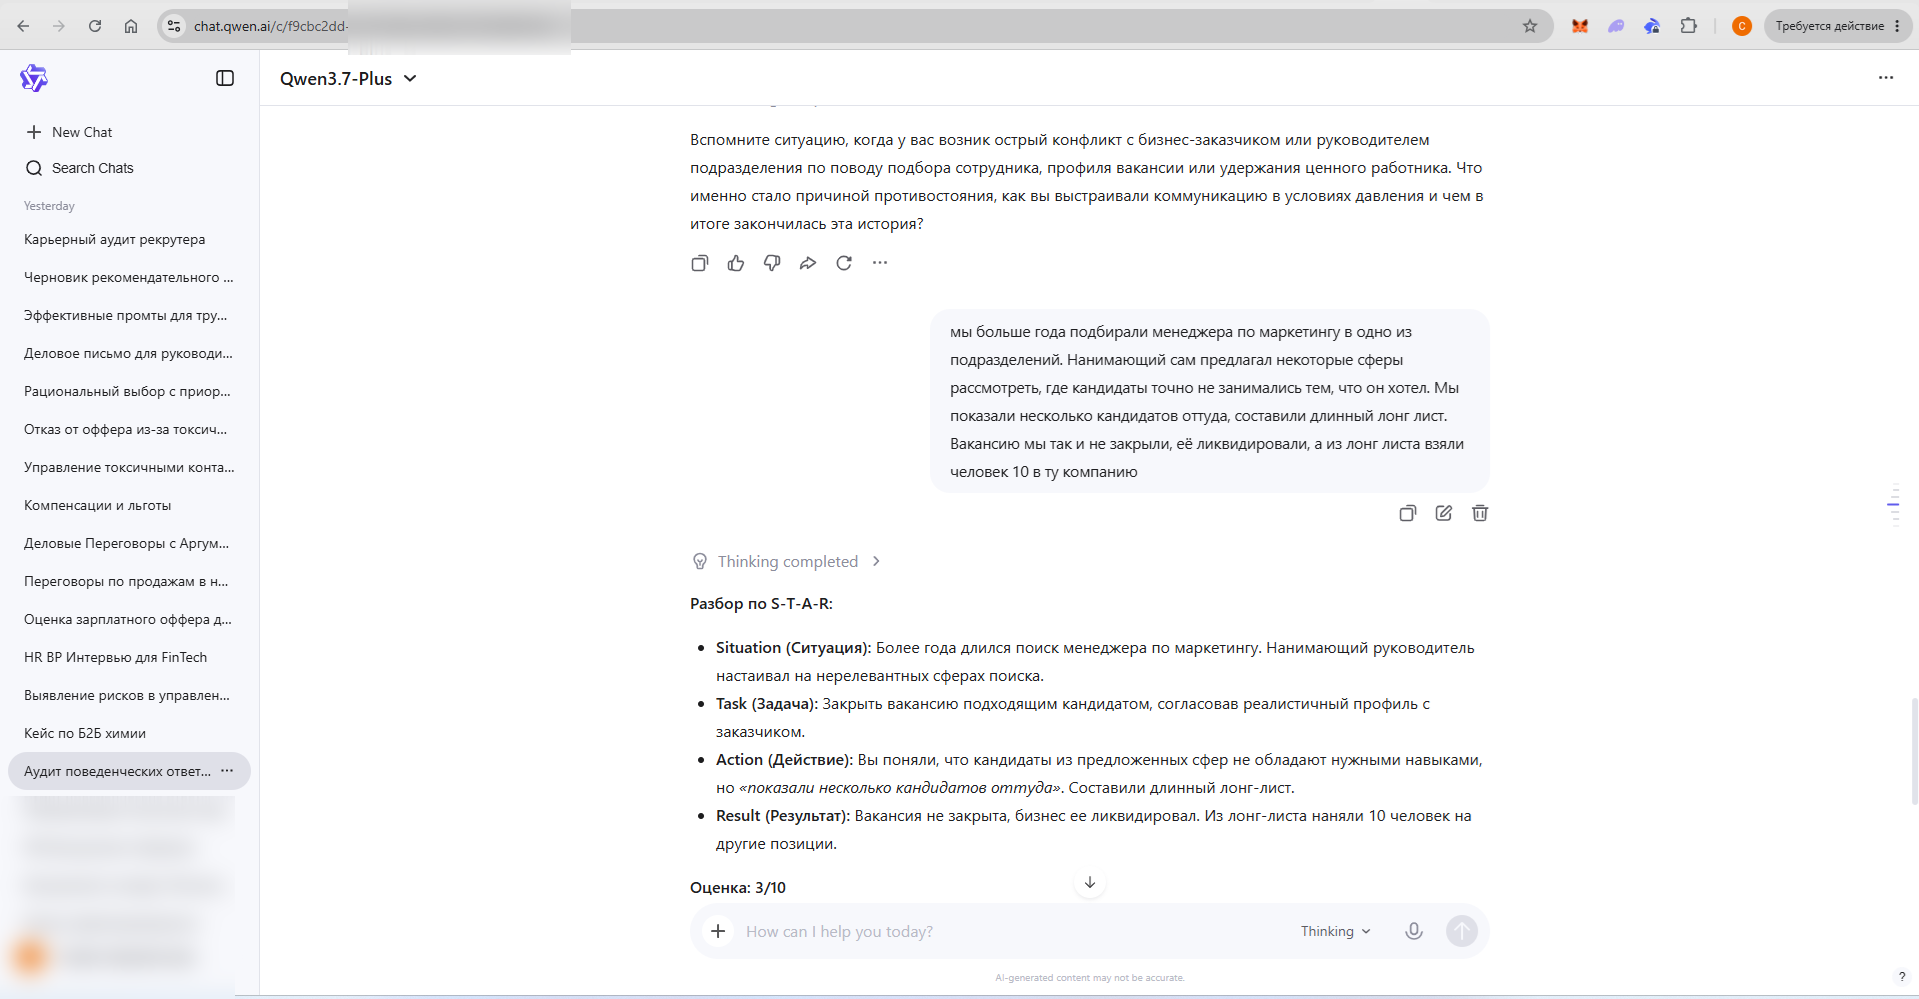This screenshot has width=1919, height=999.
Task: Open options menu for 'Аудит поведенческих ответ...' chat
Action: [x=227, y=771]
